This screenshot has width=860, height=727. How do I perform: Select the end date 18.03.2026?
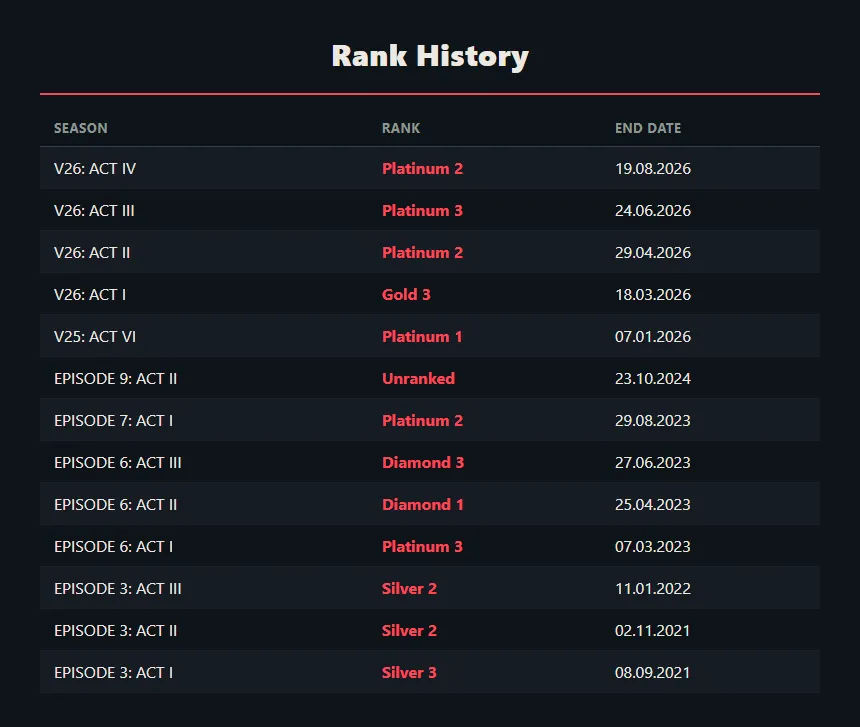tap(653, 294)
